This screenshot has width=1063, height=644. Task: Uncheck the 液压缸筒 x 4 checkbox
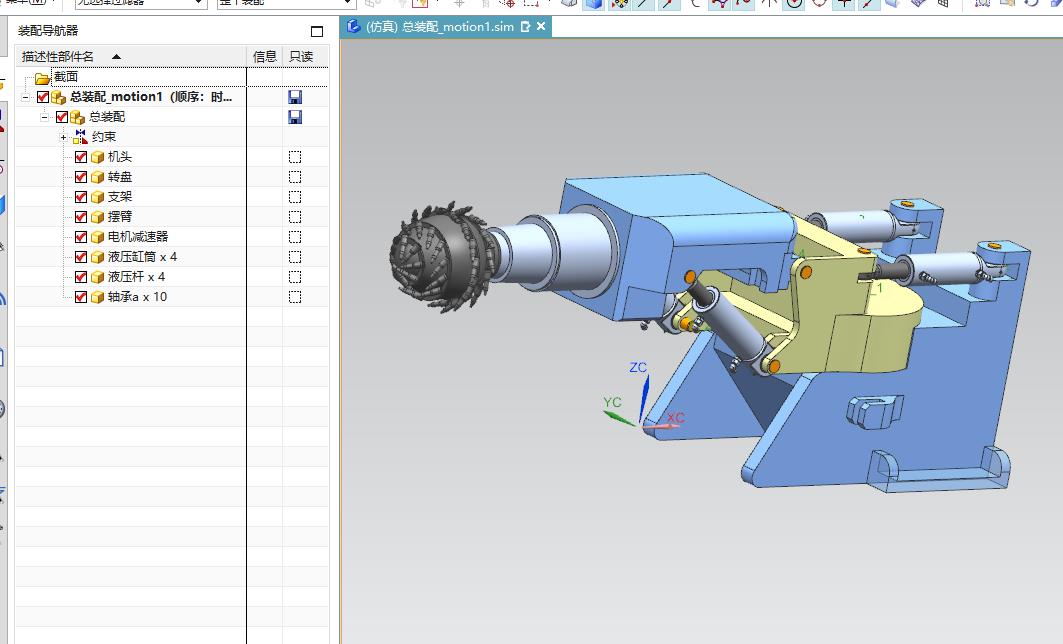pyautogui.click(x=81, y=257)
